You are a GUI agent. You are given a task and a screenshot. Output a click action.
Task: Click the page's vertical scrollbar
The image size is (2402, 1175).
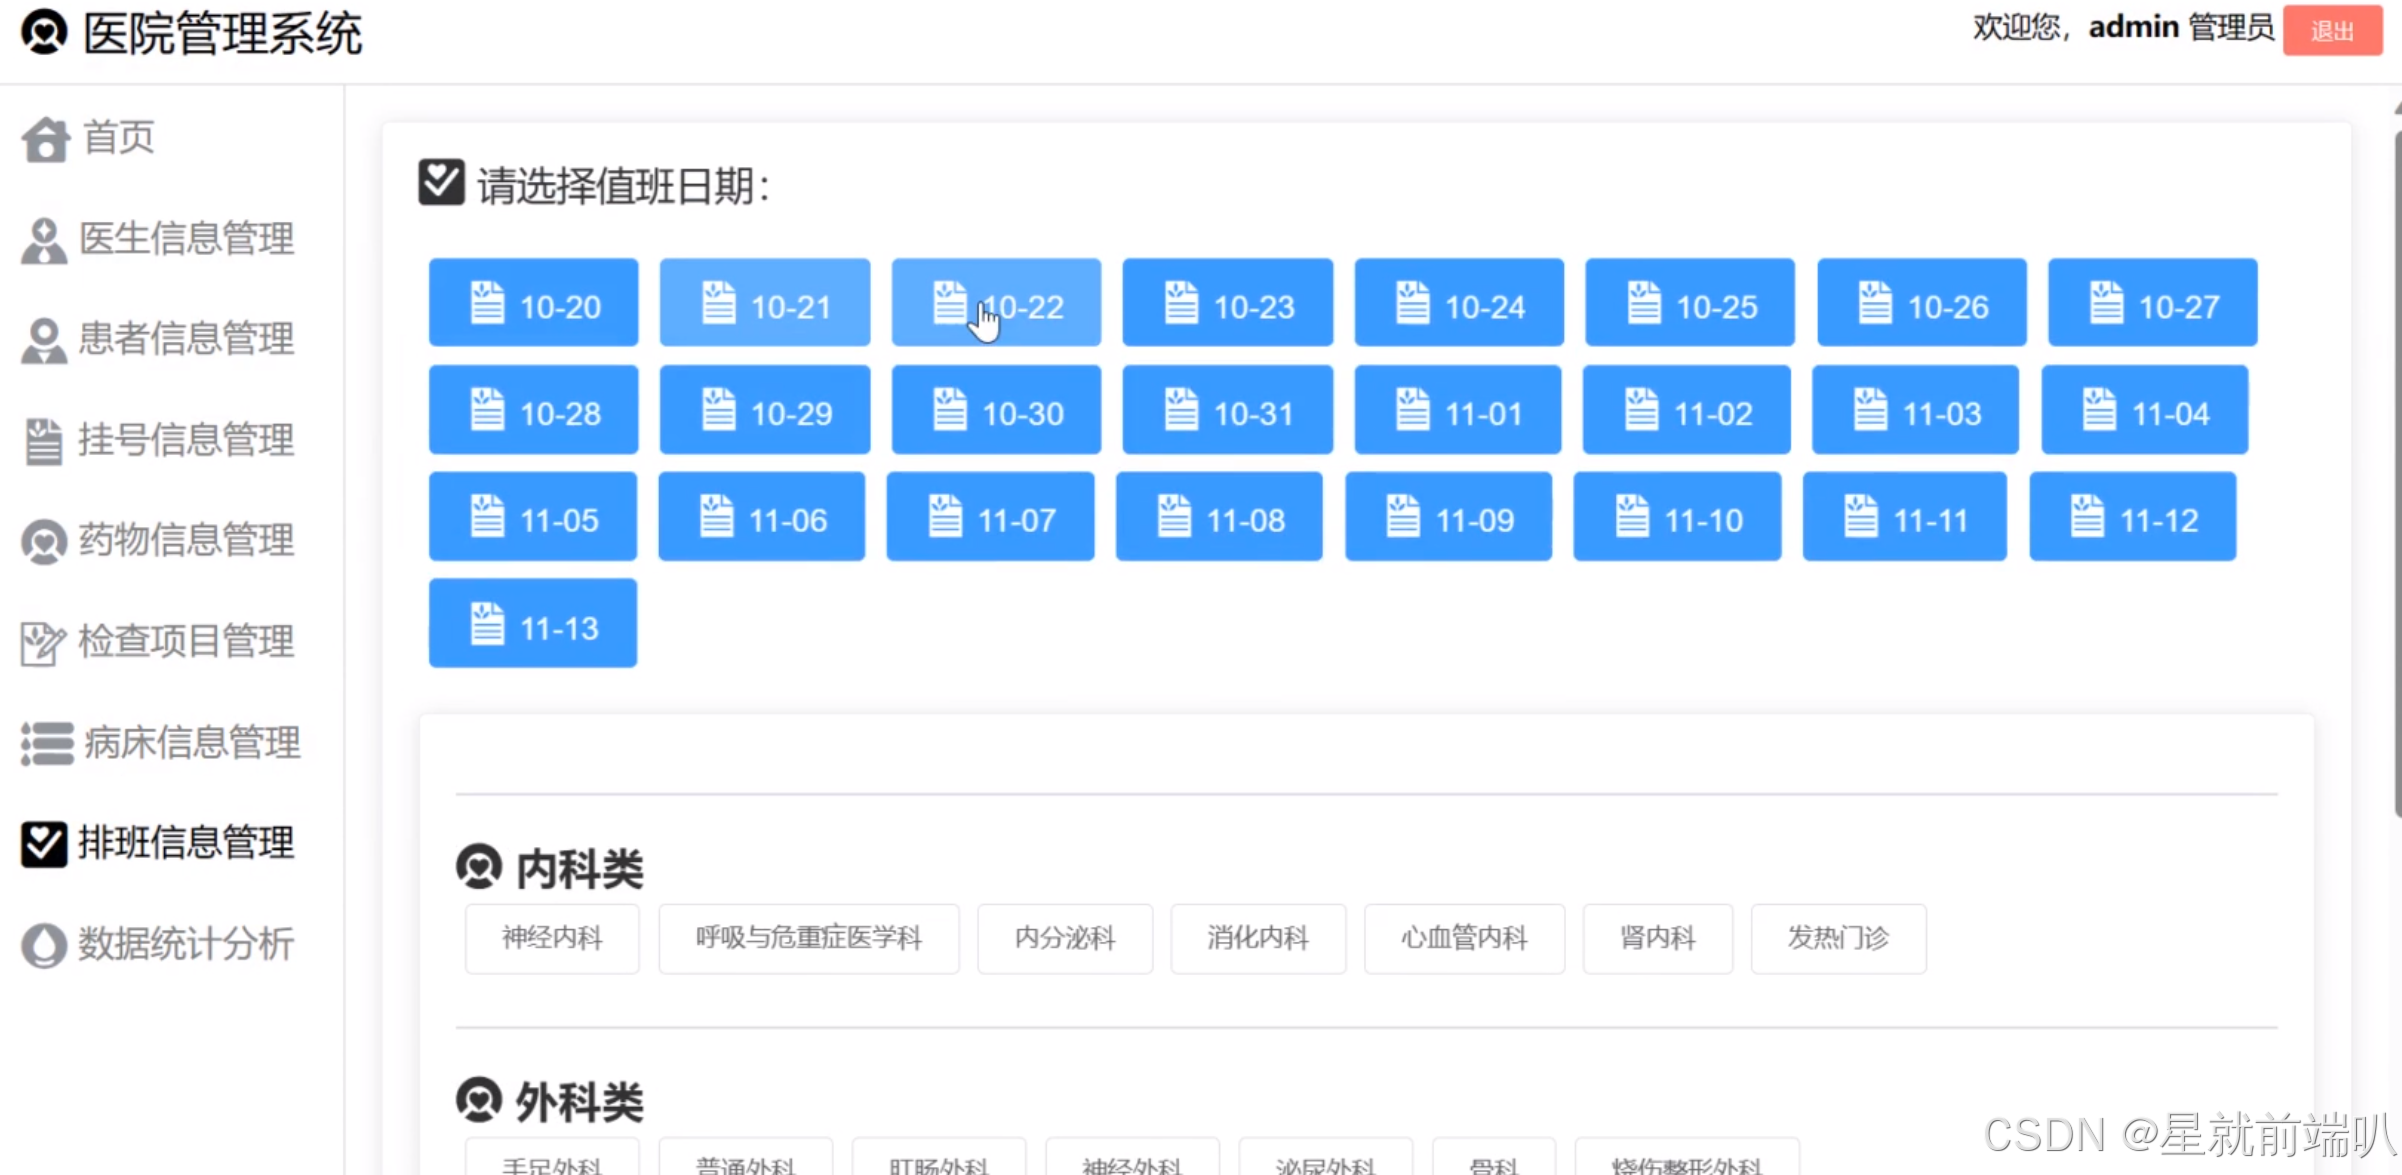(x=2396, y=470)
